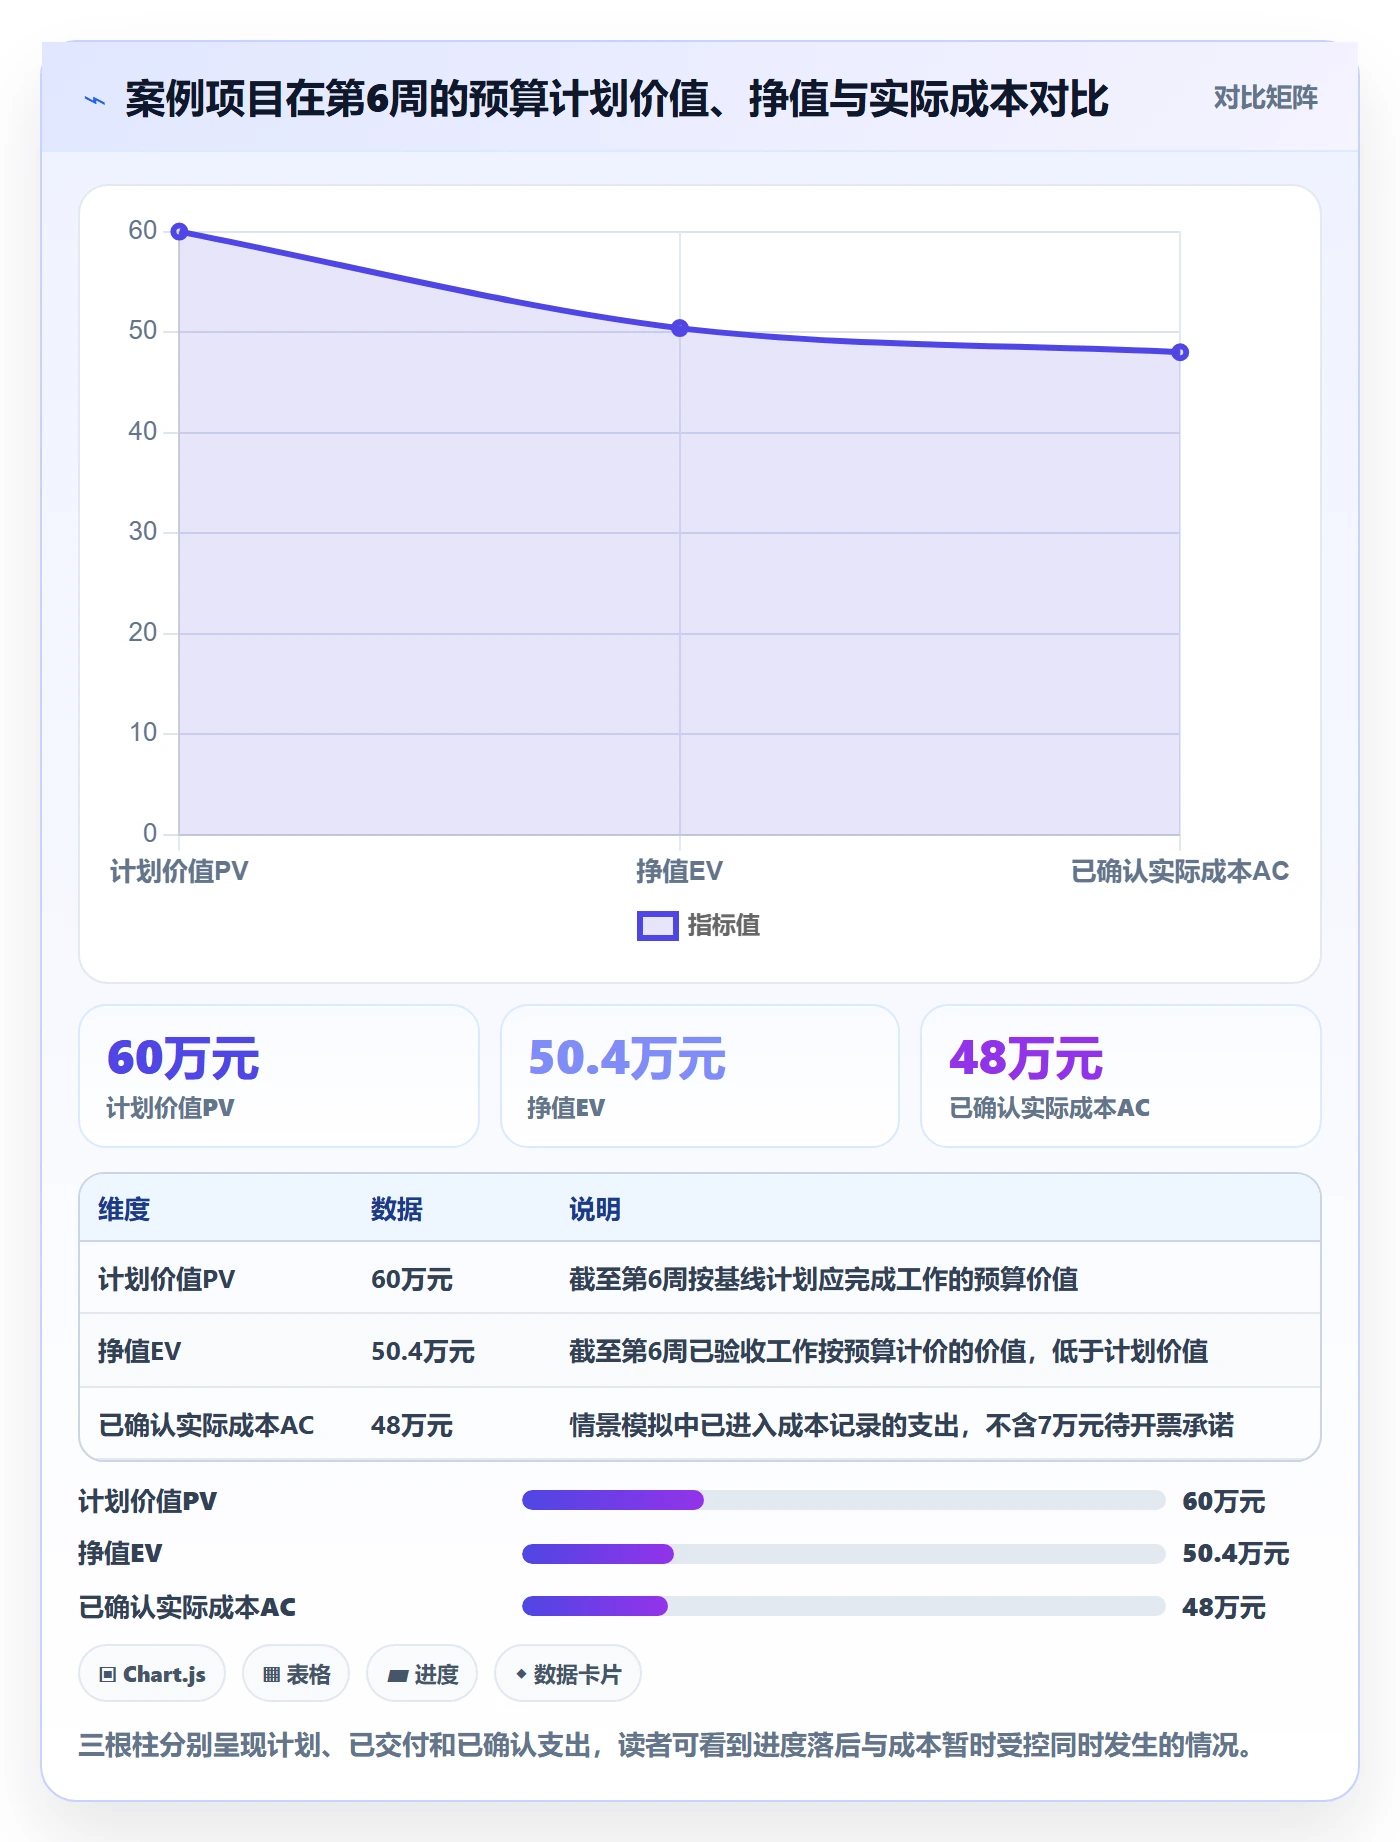Select the 表格 tag chip
Screen dimensions: 1400x1842
[x=296, y=1674]
